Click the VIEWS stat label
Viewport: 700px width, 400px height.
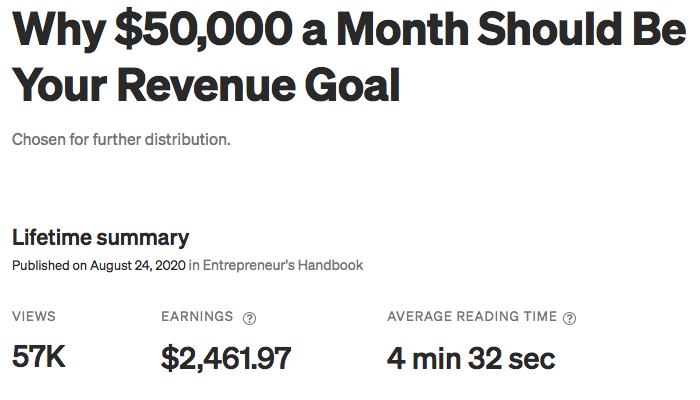click(34, 316)
